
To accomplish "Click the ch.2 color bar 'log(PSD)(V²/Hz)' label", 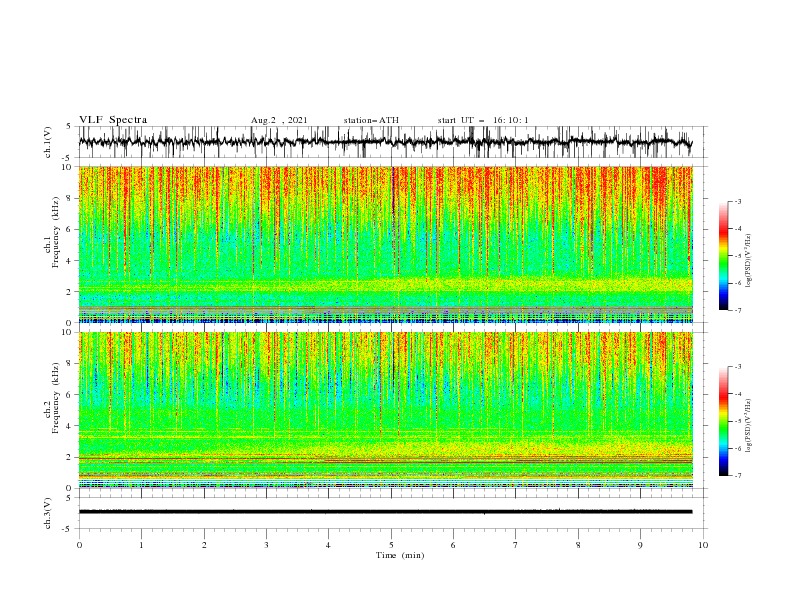I will point(749,425).
